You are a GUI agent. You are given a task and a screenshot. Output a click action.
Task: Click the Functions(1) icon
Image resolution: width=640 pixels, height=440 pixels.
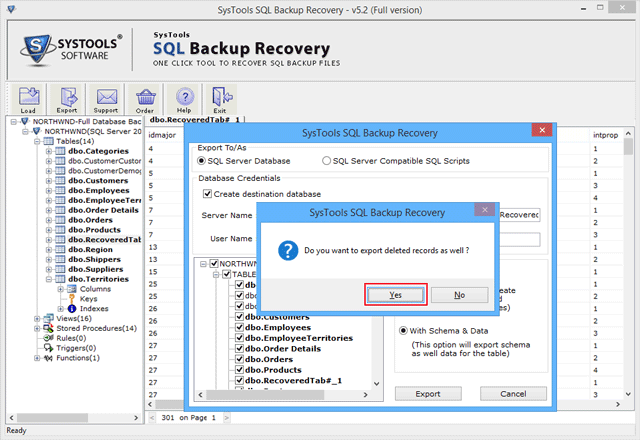(49, 358)
